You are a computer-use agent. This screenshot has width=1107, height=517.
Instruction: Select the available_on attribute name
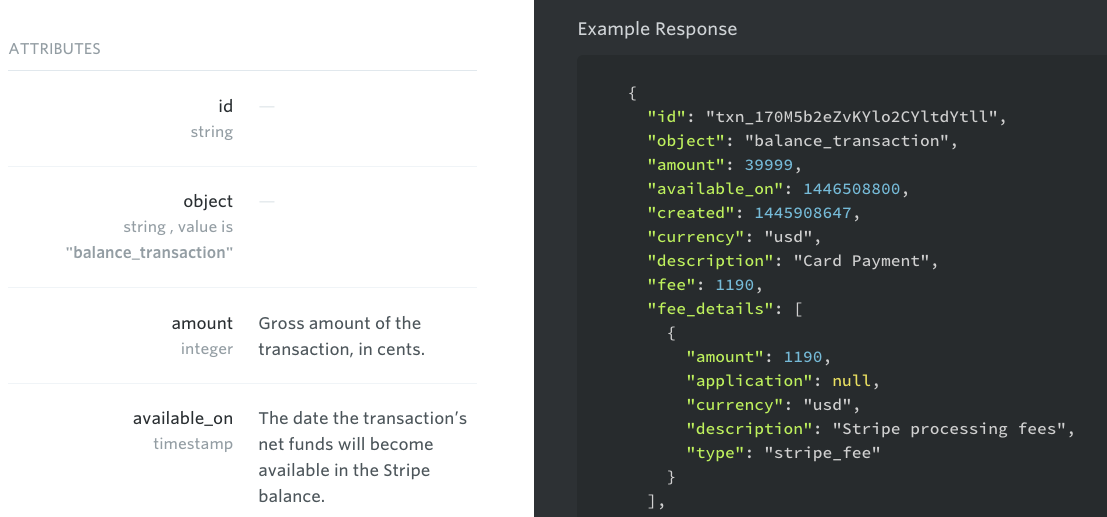(x=183, y=418)
